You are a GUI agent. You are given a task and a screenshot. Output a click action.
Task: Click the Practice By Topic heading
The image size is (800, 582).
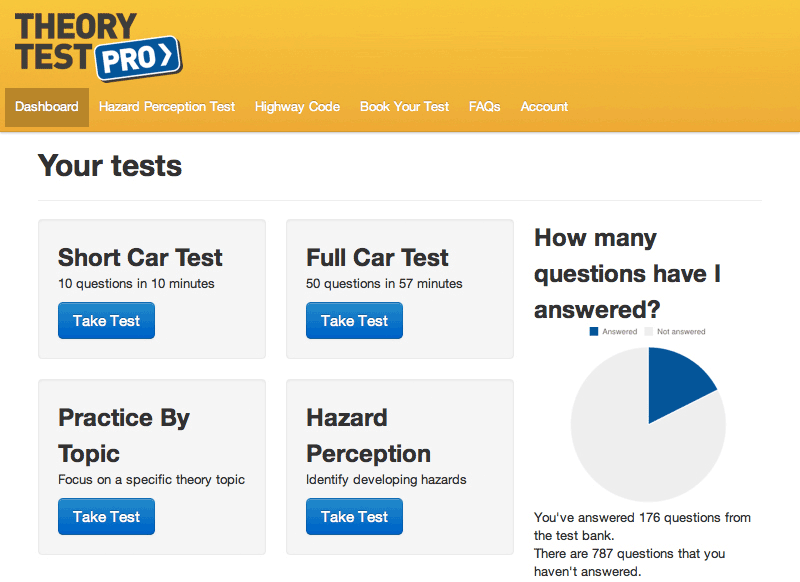pos(124,436)
